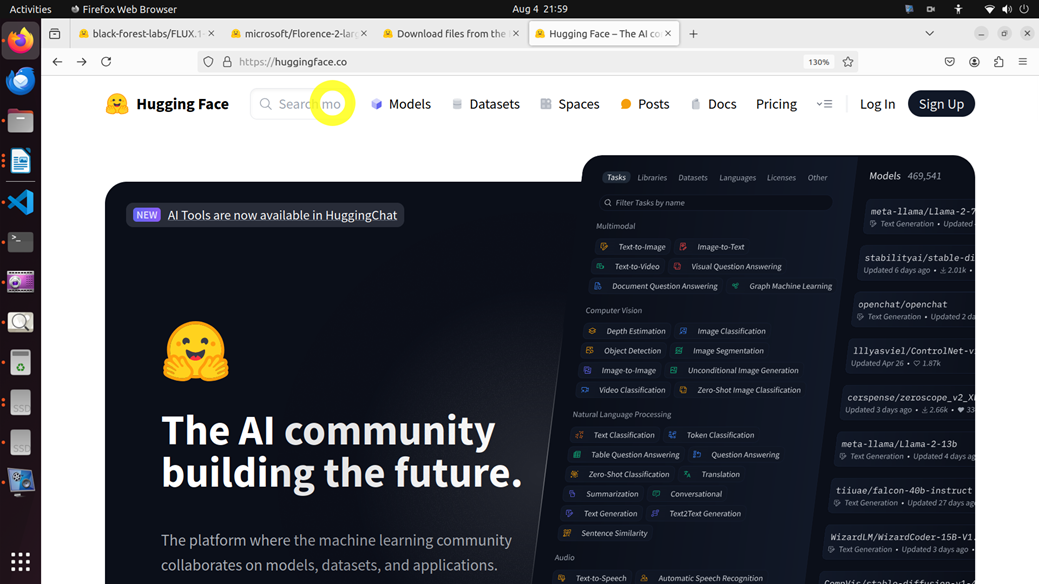The height and width of the screenshot is (584, 1039).
Task: Click Text Classification in the hero image
Action: click(x=617, y=435)
